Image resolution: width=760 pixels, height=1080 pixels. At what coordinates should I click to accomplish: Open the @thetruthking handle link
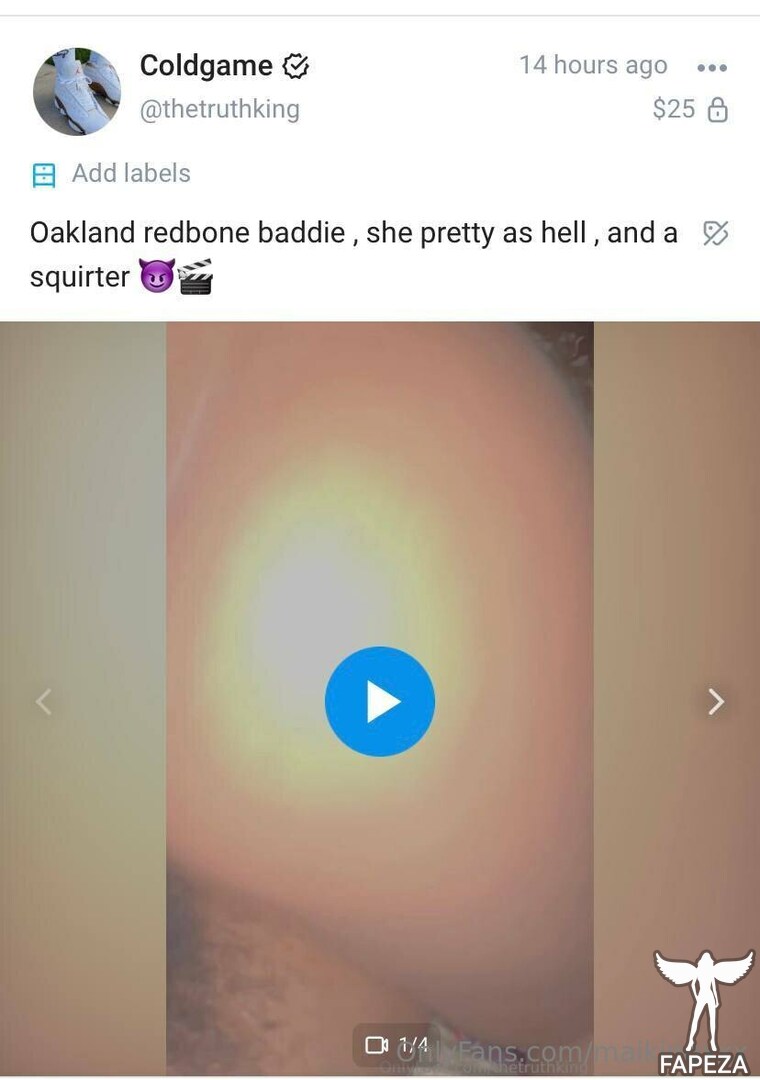[220, 109]
